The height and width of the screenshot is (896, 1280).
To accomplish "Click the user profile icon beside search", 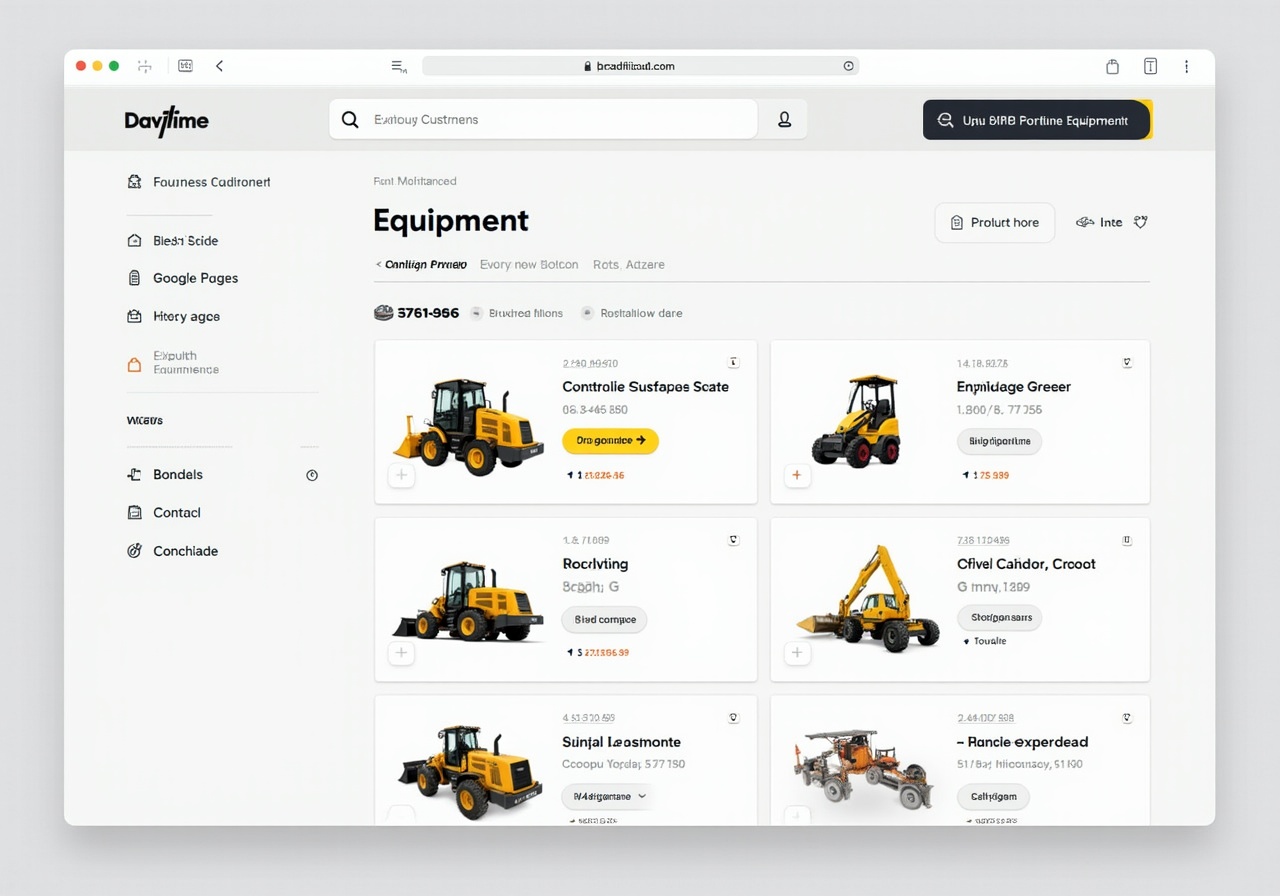I will [785, 120].
